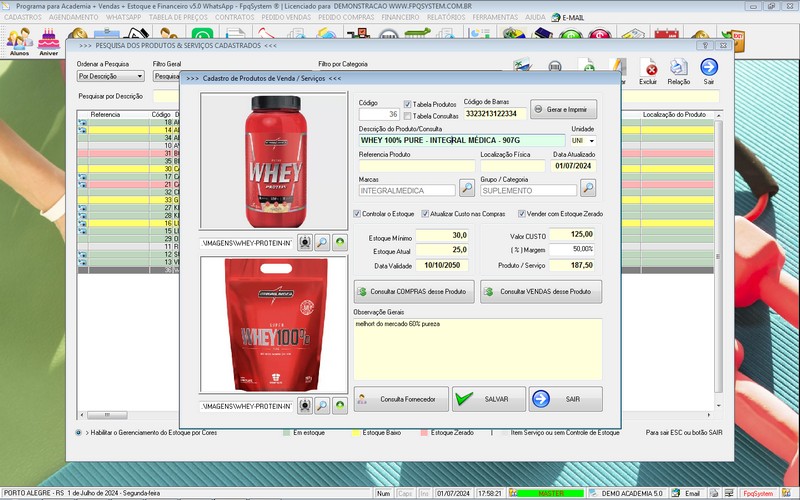Click the SALVAR button

(489, 399)
